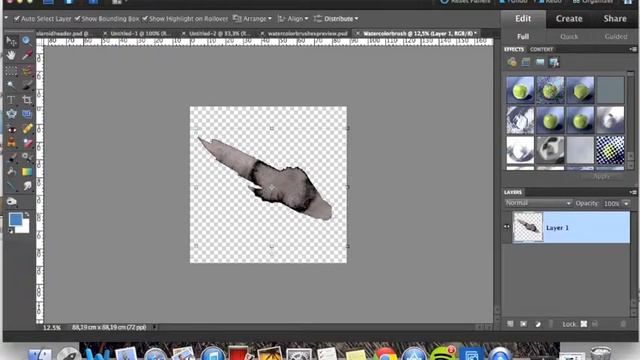Select the Sponge tool

11,202
